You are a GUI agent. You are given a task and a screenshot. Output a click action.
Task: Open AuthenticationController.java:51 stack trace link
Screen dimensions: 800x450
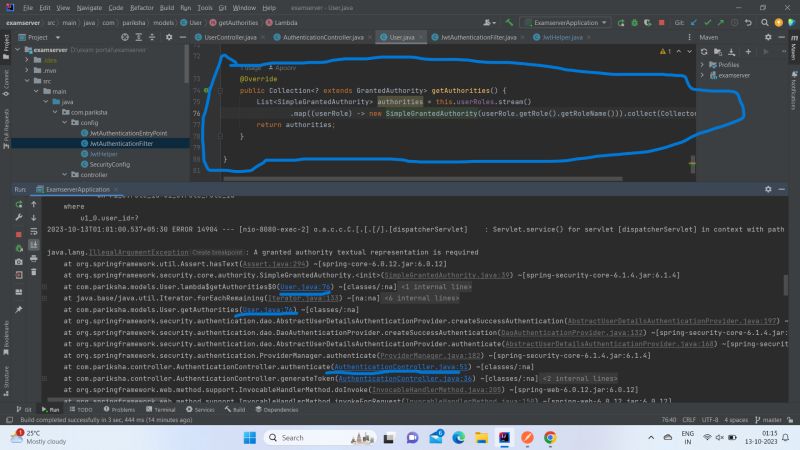[401, 367]
